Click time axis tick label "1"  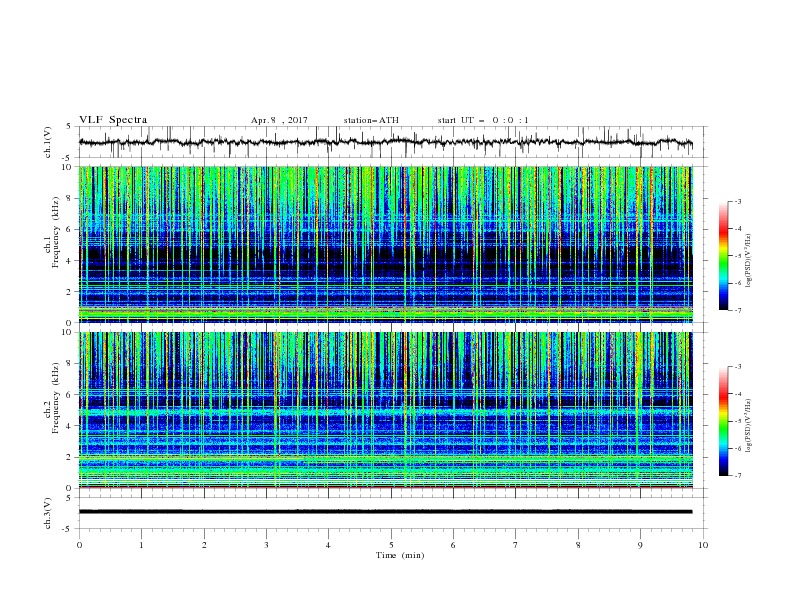(141, 545)
